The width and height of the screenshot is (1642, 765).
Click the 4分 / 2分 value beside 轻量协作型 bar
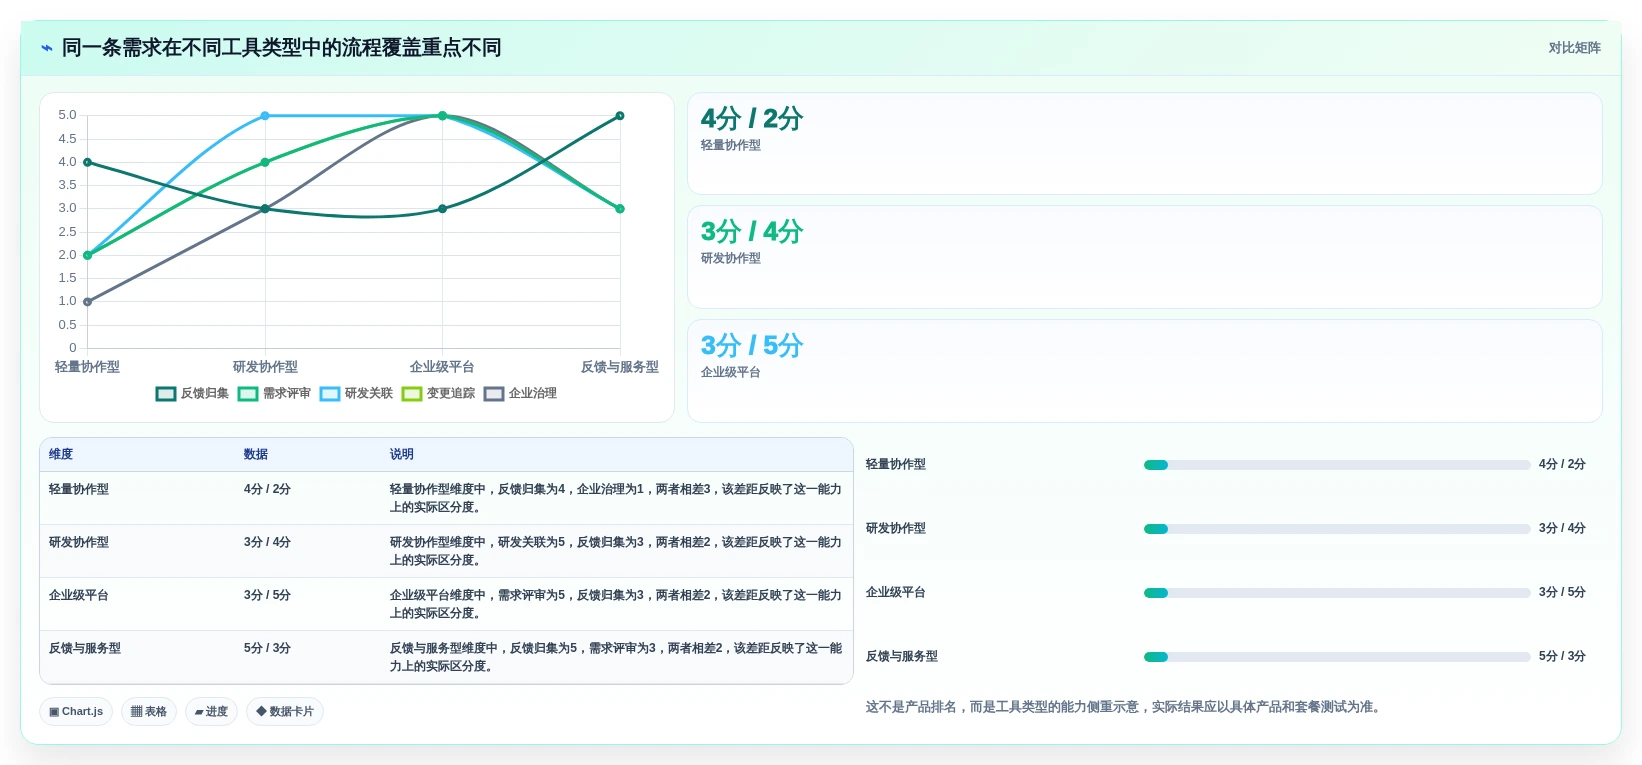pyautogui.click(x=1562, y=464)
